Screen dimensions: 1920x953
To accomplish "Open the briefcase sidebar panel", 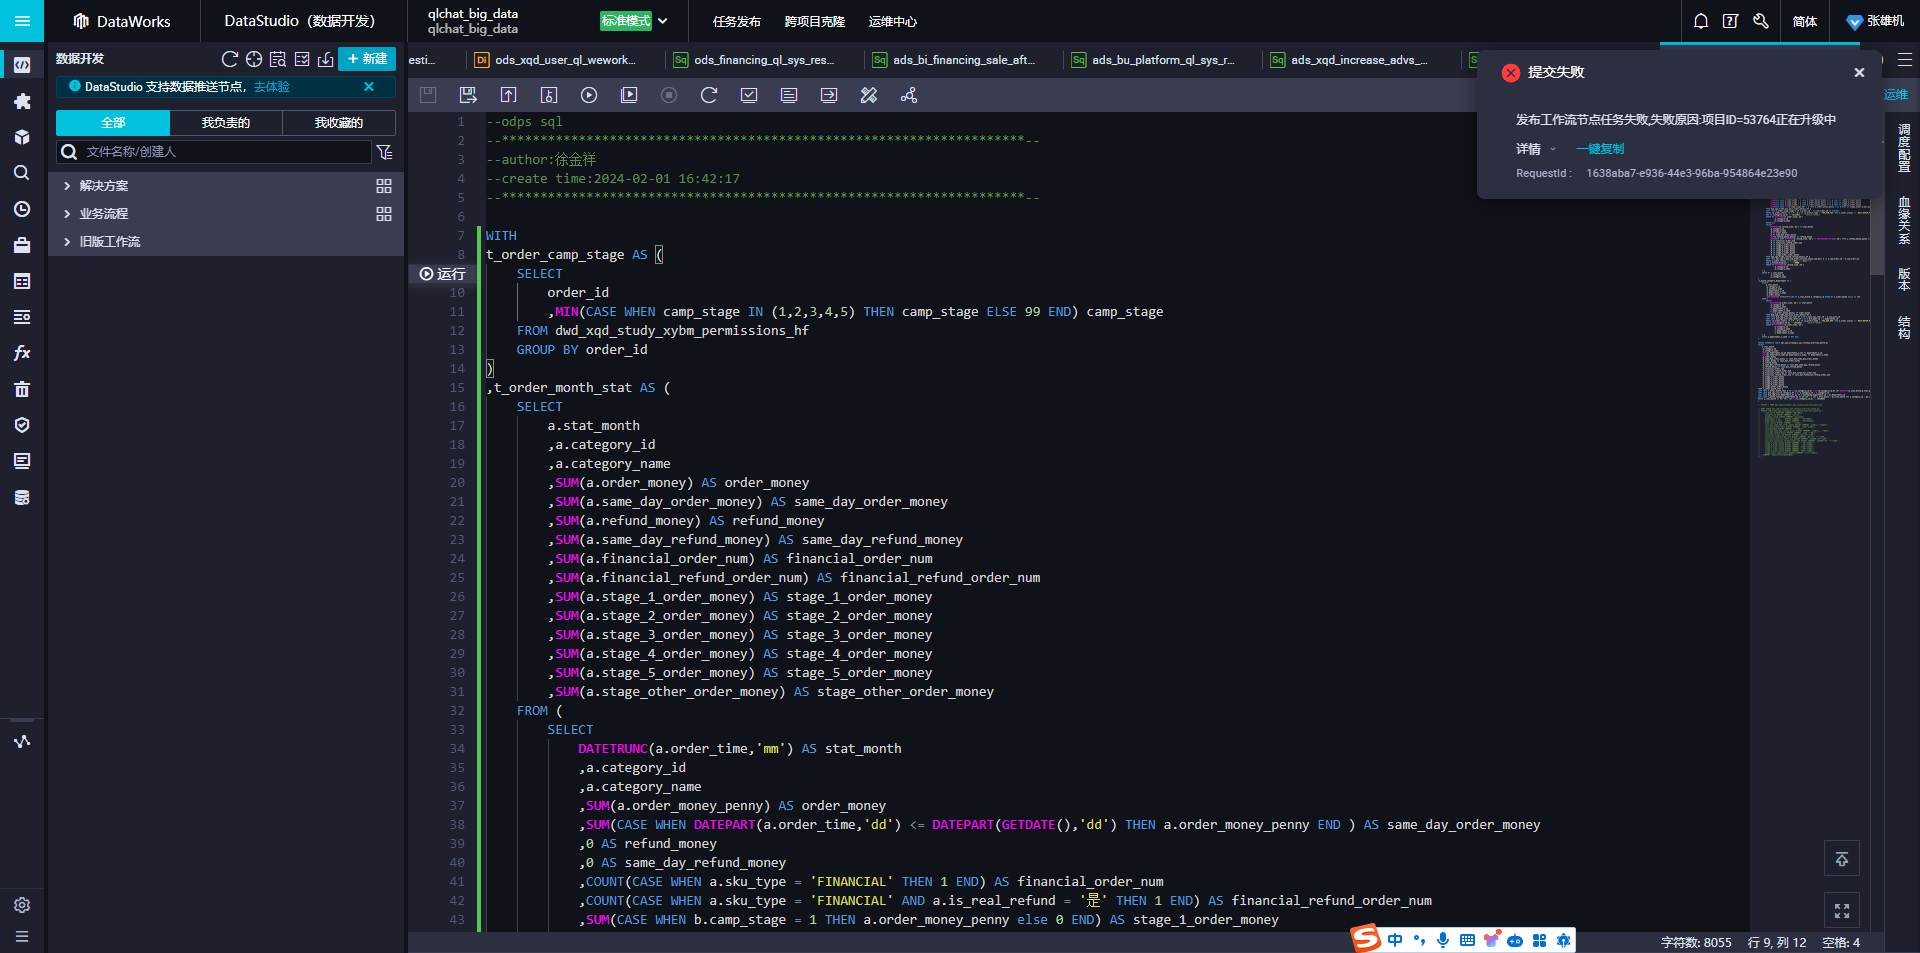I will [x=22, y=245].
